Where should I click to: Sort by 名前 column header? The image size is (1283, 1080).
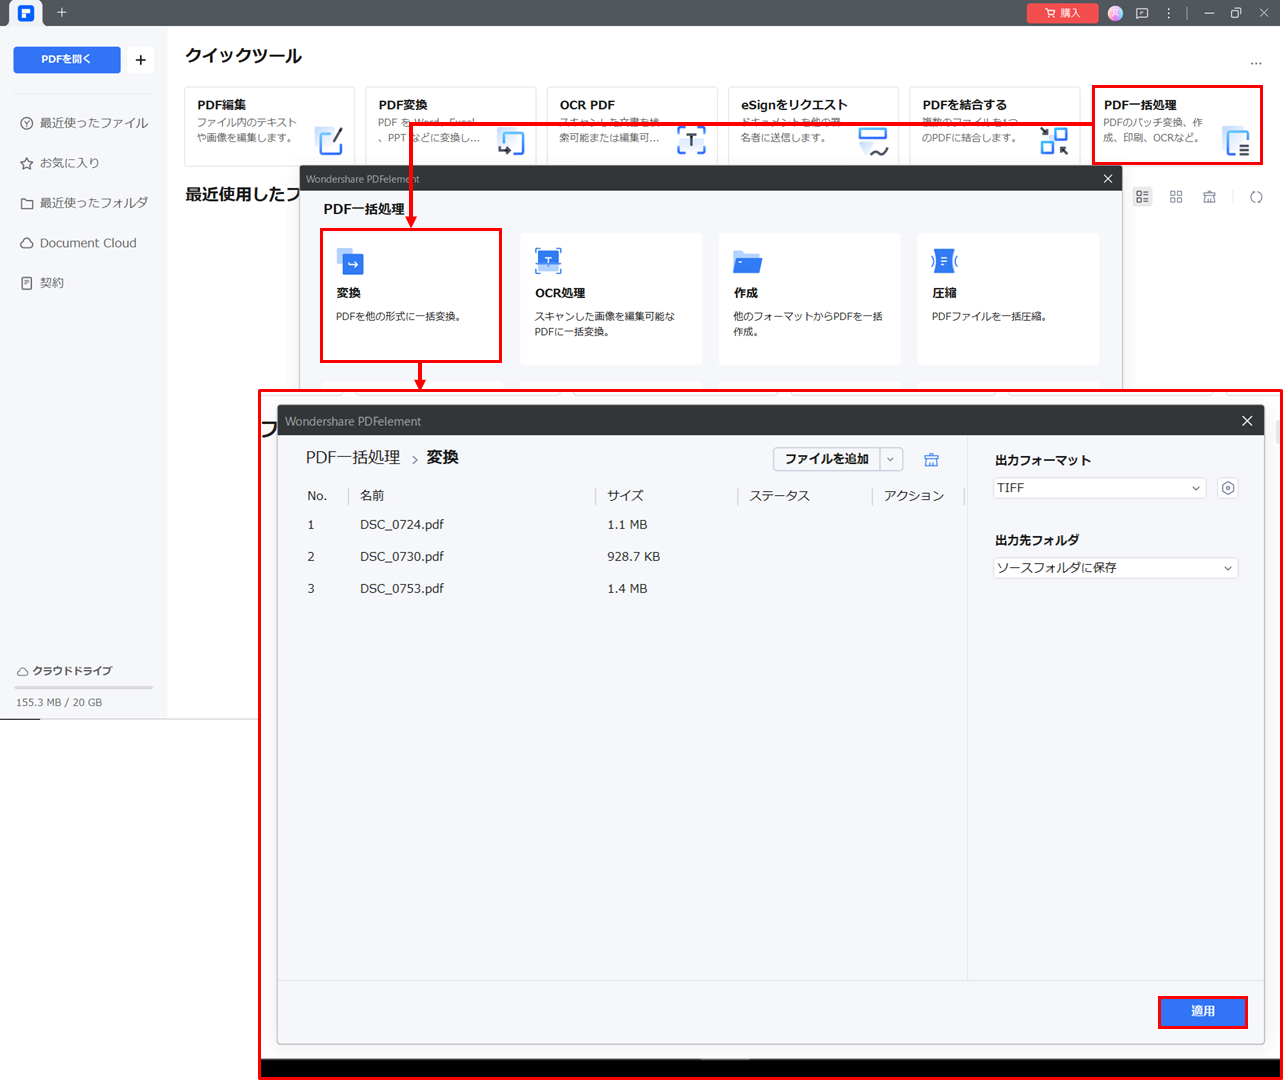[x=372, y=496]
